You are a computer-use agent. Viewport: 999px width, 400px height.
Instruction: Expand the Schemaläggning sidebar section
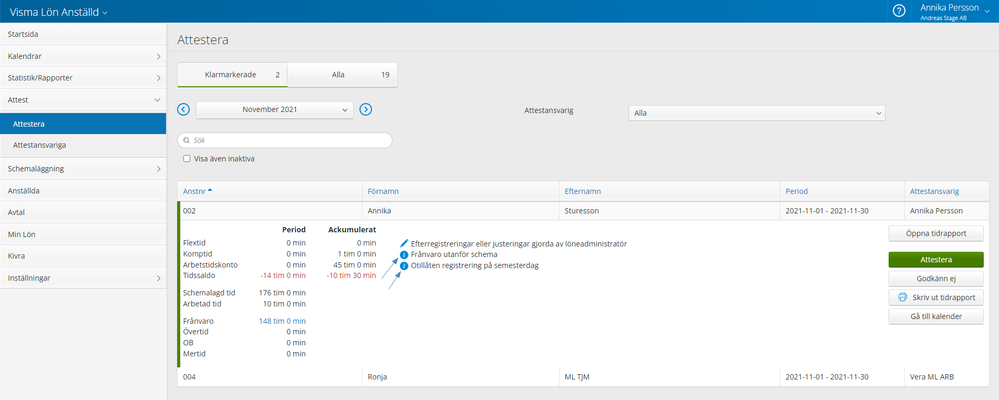[158, 169]
